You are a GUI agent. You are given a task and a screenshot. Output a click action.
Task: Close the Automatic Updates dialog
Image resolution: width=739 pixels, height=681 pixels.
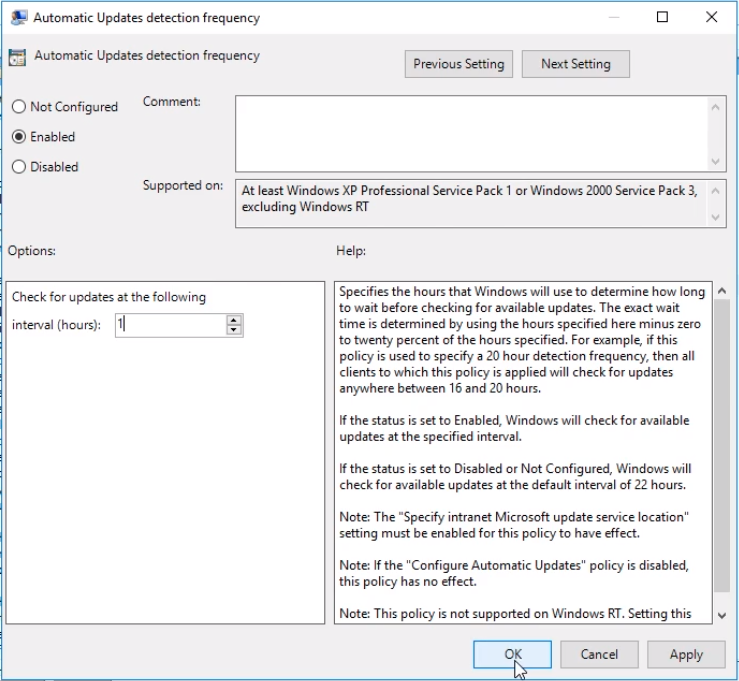(711, 17)
